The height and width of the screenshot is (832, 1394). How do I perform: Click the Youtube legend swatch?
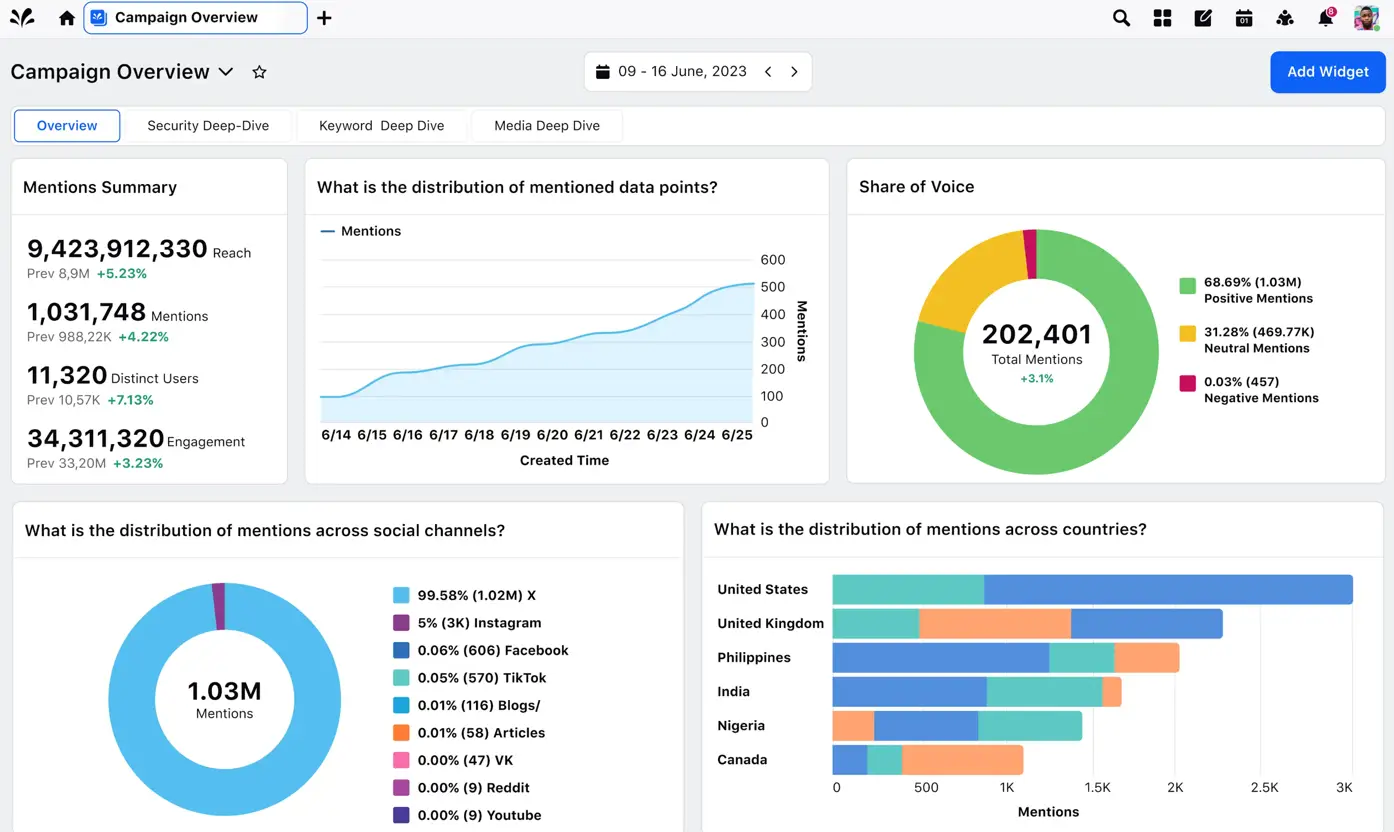(x=401, y=815)
